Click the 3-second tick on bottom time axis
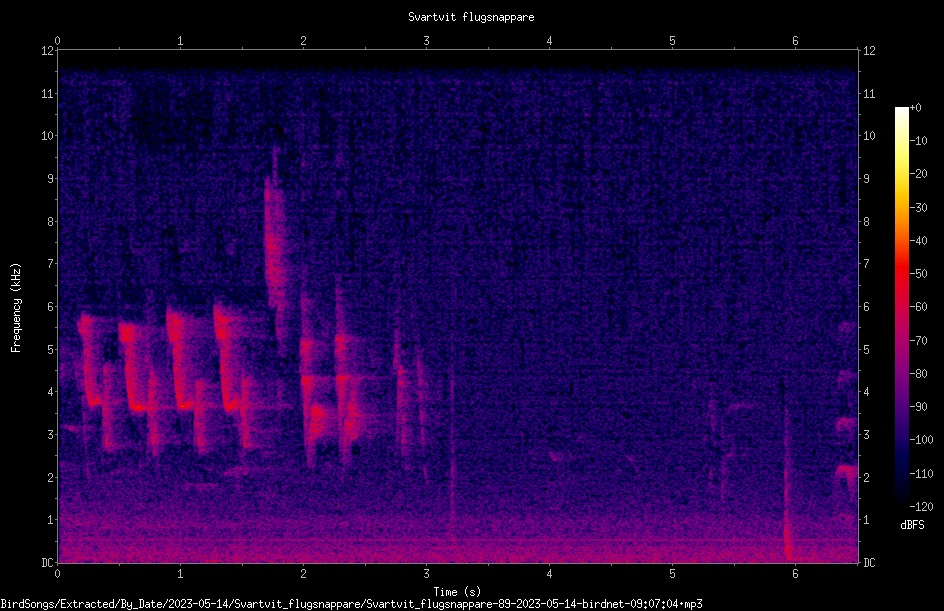Image resolution: width=944 pixels, height=611 pixels. pyautogui.click(x=426, y=574)
